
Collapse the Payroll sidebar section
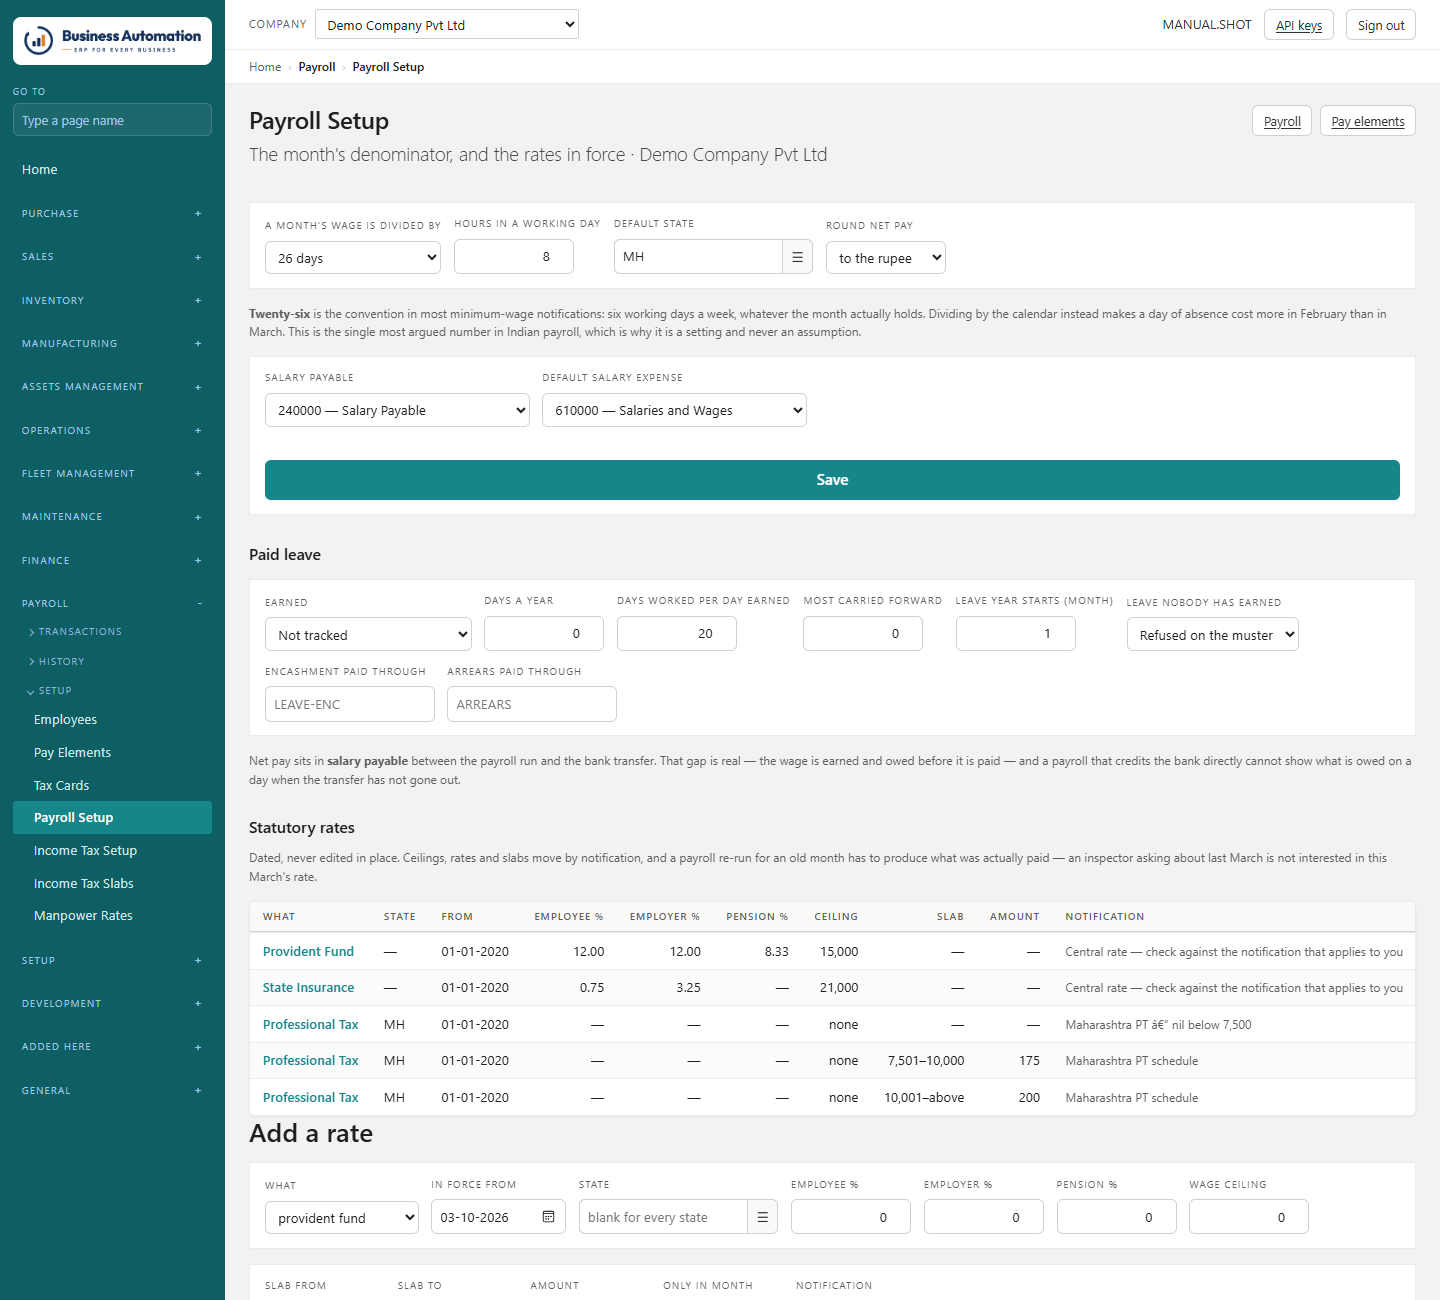coord(112,604)
